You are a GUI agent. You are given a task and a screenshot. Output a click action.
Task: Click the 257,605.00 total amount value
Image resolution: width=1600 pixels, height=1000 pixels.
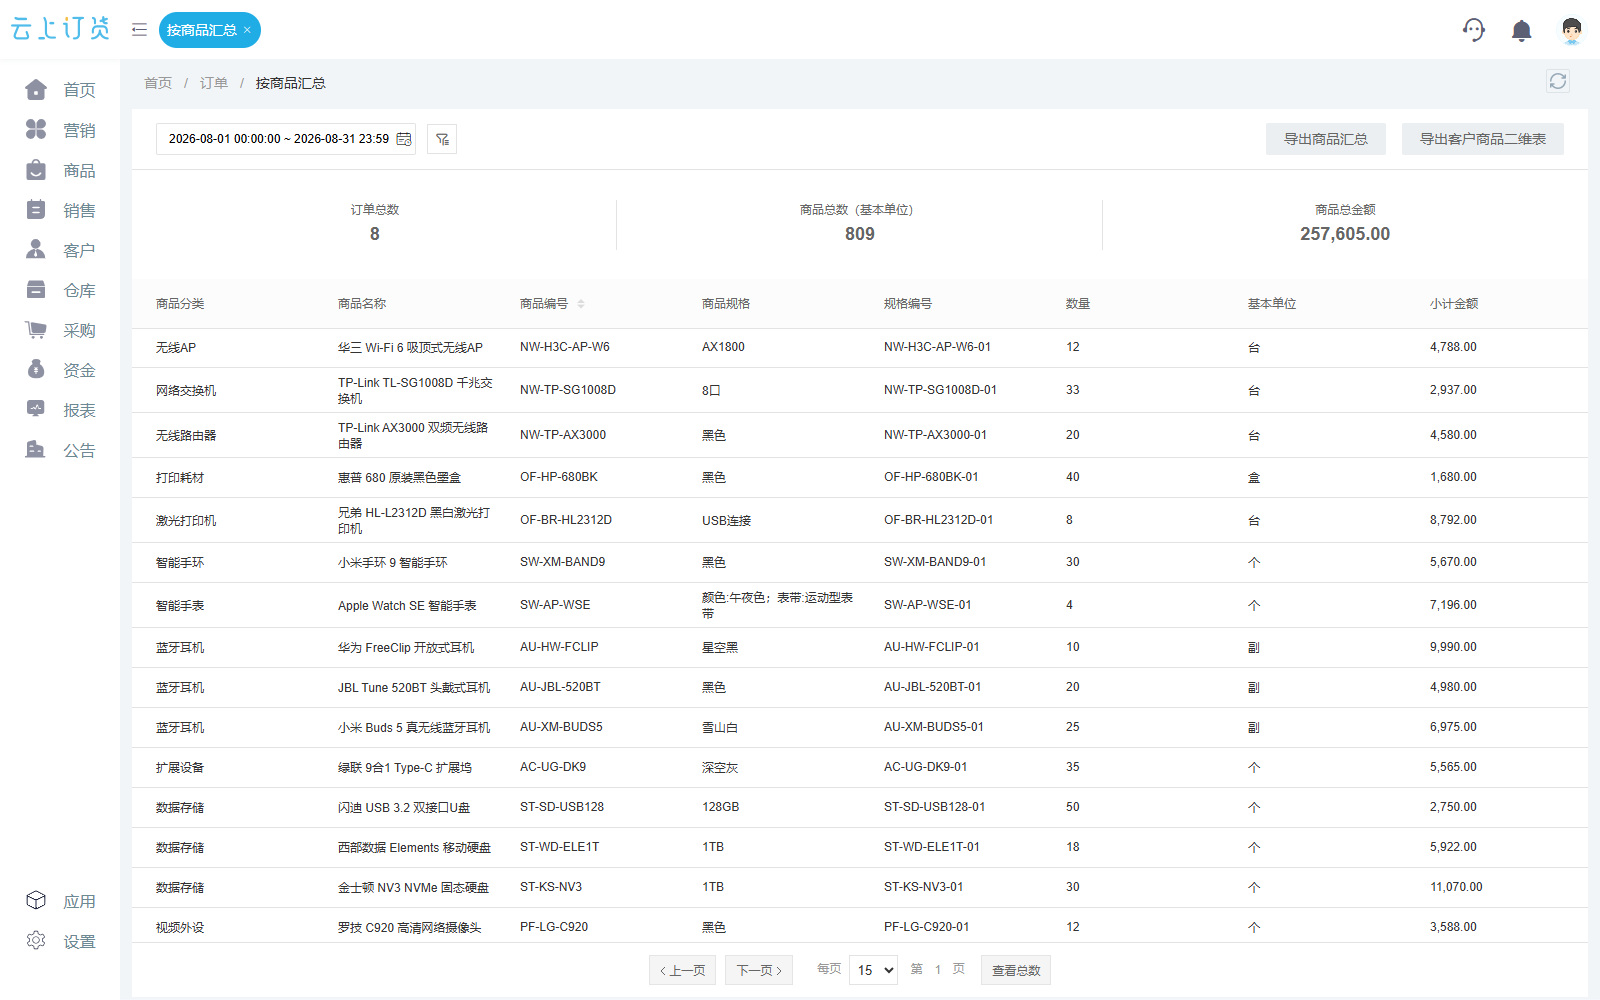pyautogui.click(x=1345, y=234)
